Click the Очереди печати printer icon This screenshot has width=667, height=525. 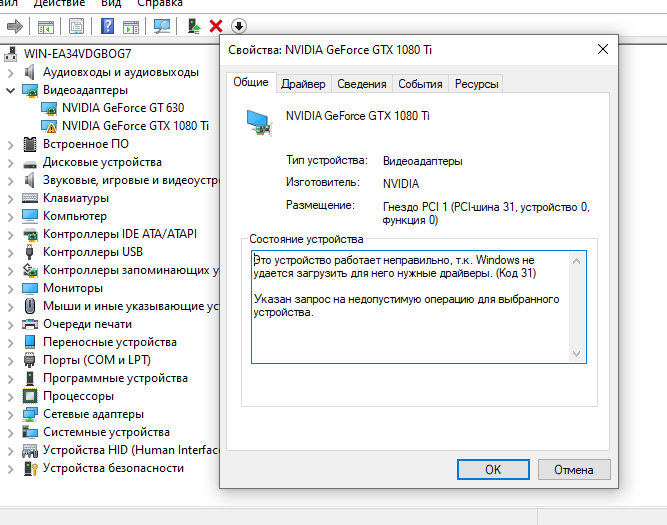30,324
